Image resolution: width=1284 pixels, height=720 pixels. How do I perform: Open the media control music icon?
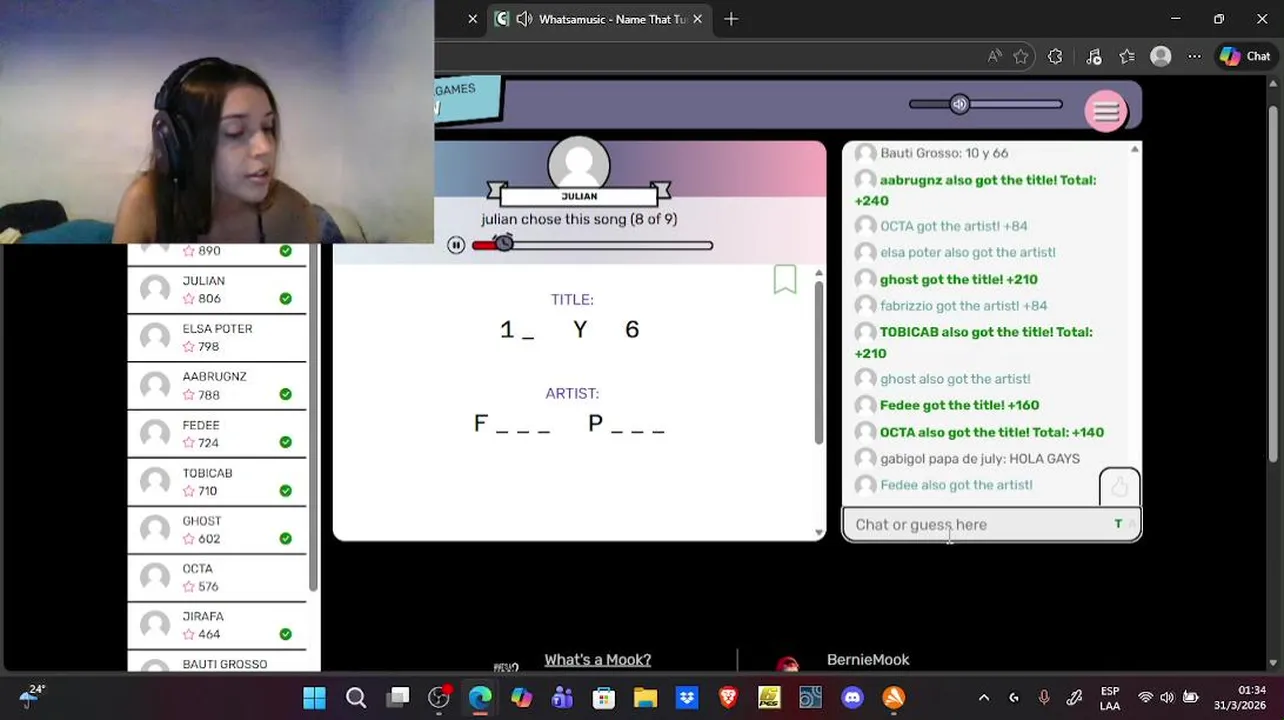(1093, 57)
